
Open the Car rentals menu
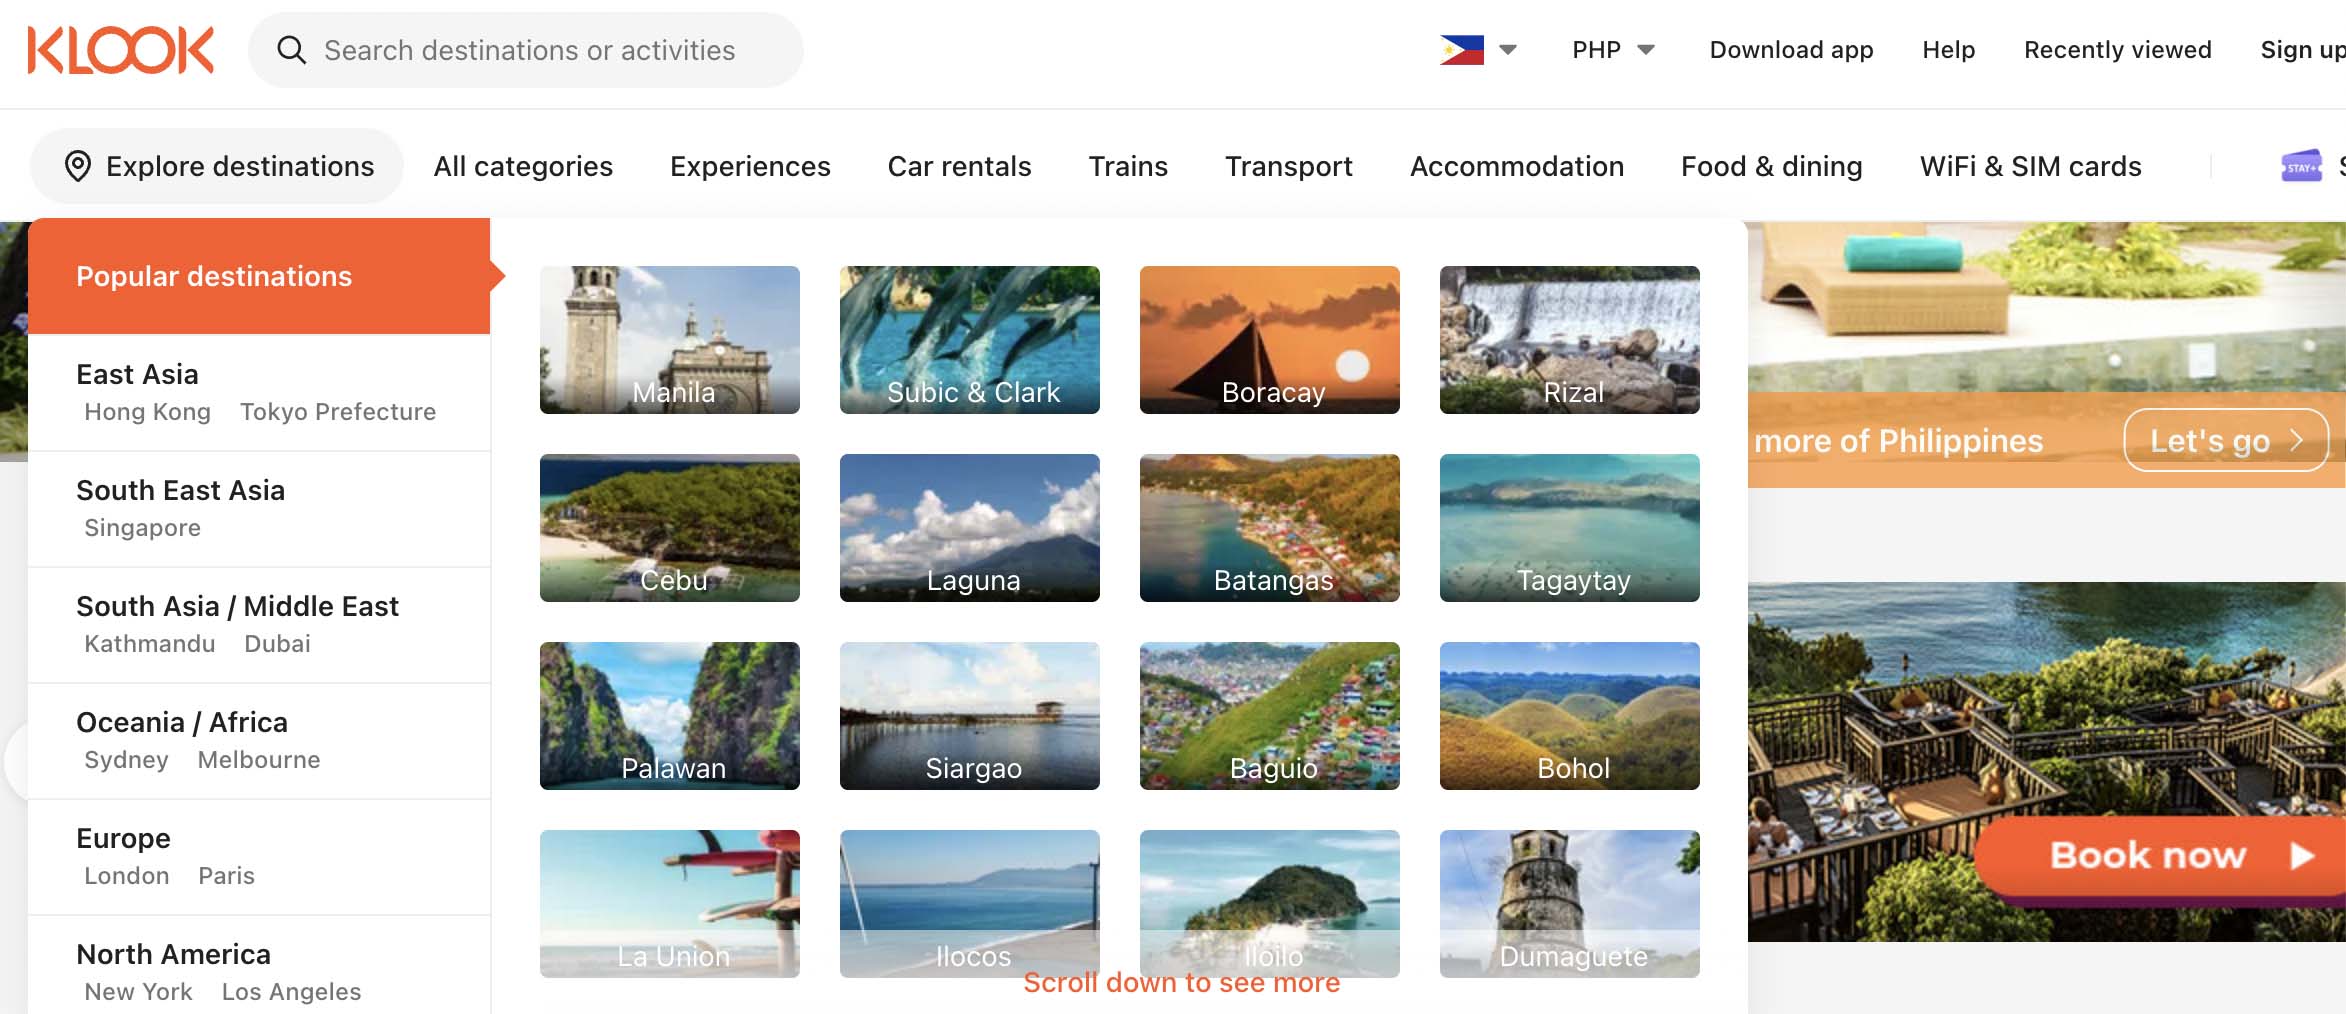pos(959,166)
